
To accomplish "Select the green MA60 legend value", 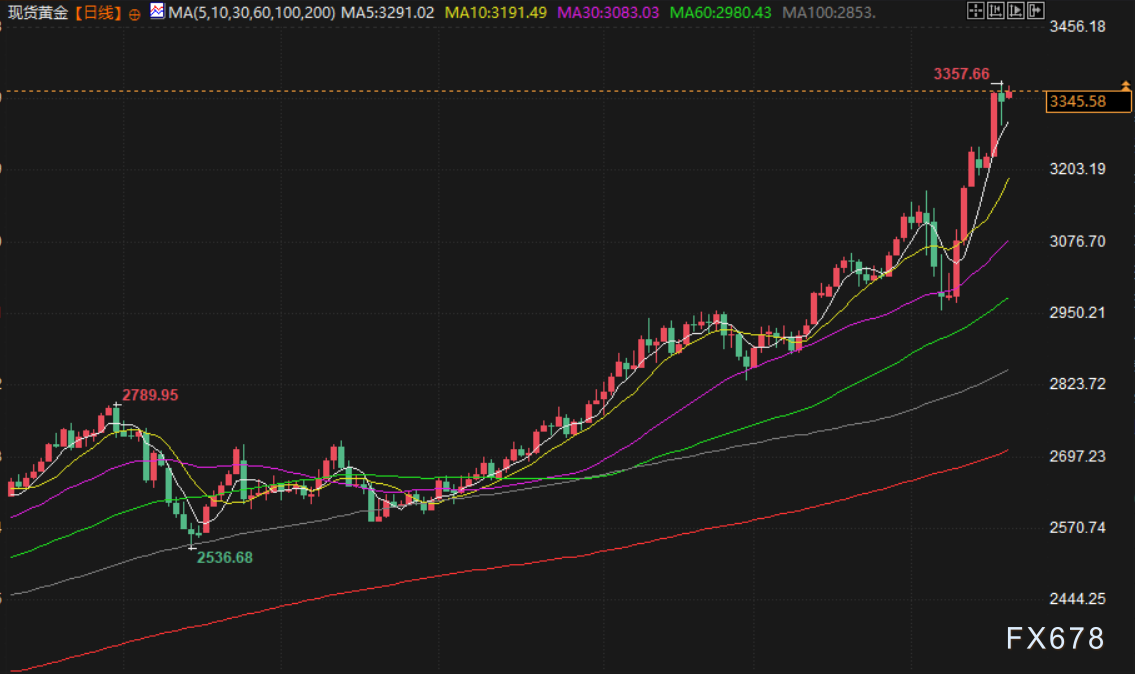I will [x=719, y=13].
